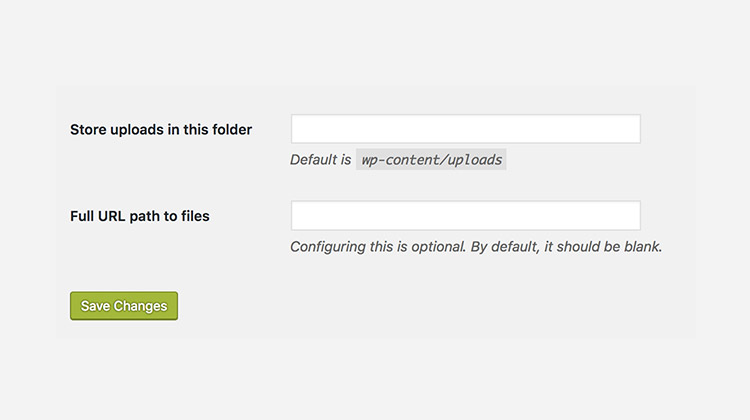The image size is (750, 420).
Task: Select the input above 'Default is' hint
Action: point(465,129)
